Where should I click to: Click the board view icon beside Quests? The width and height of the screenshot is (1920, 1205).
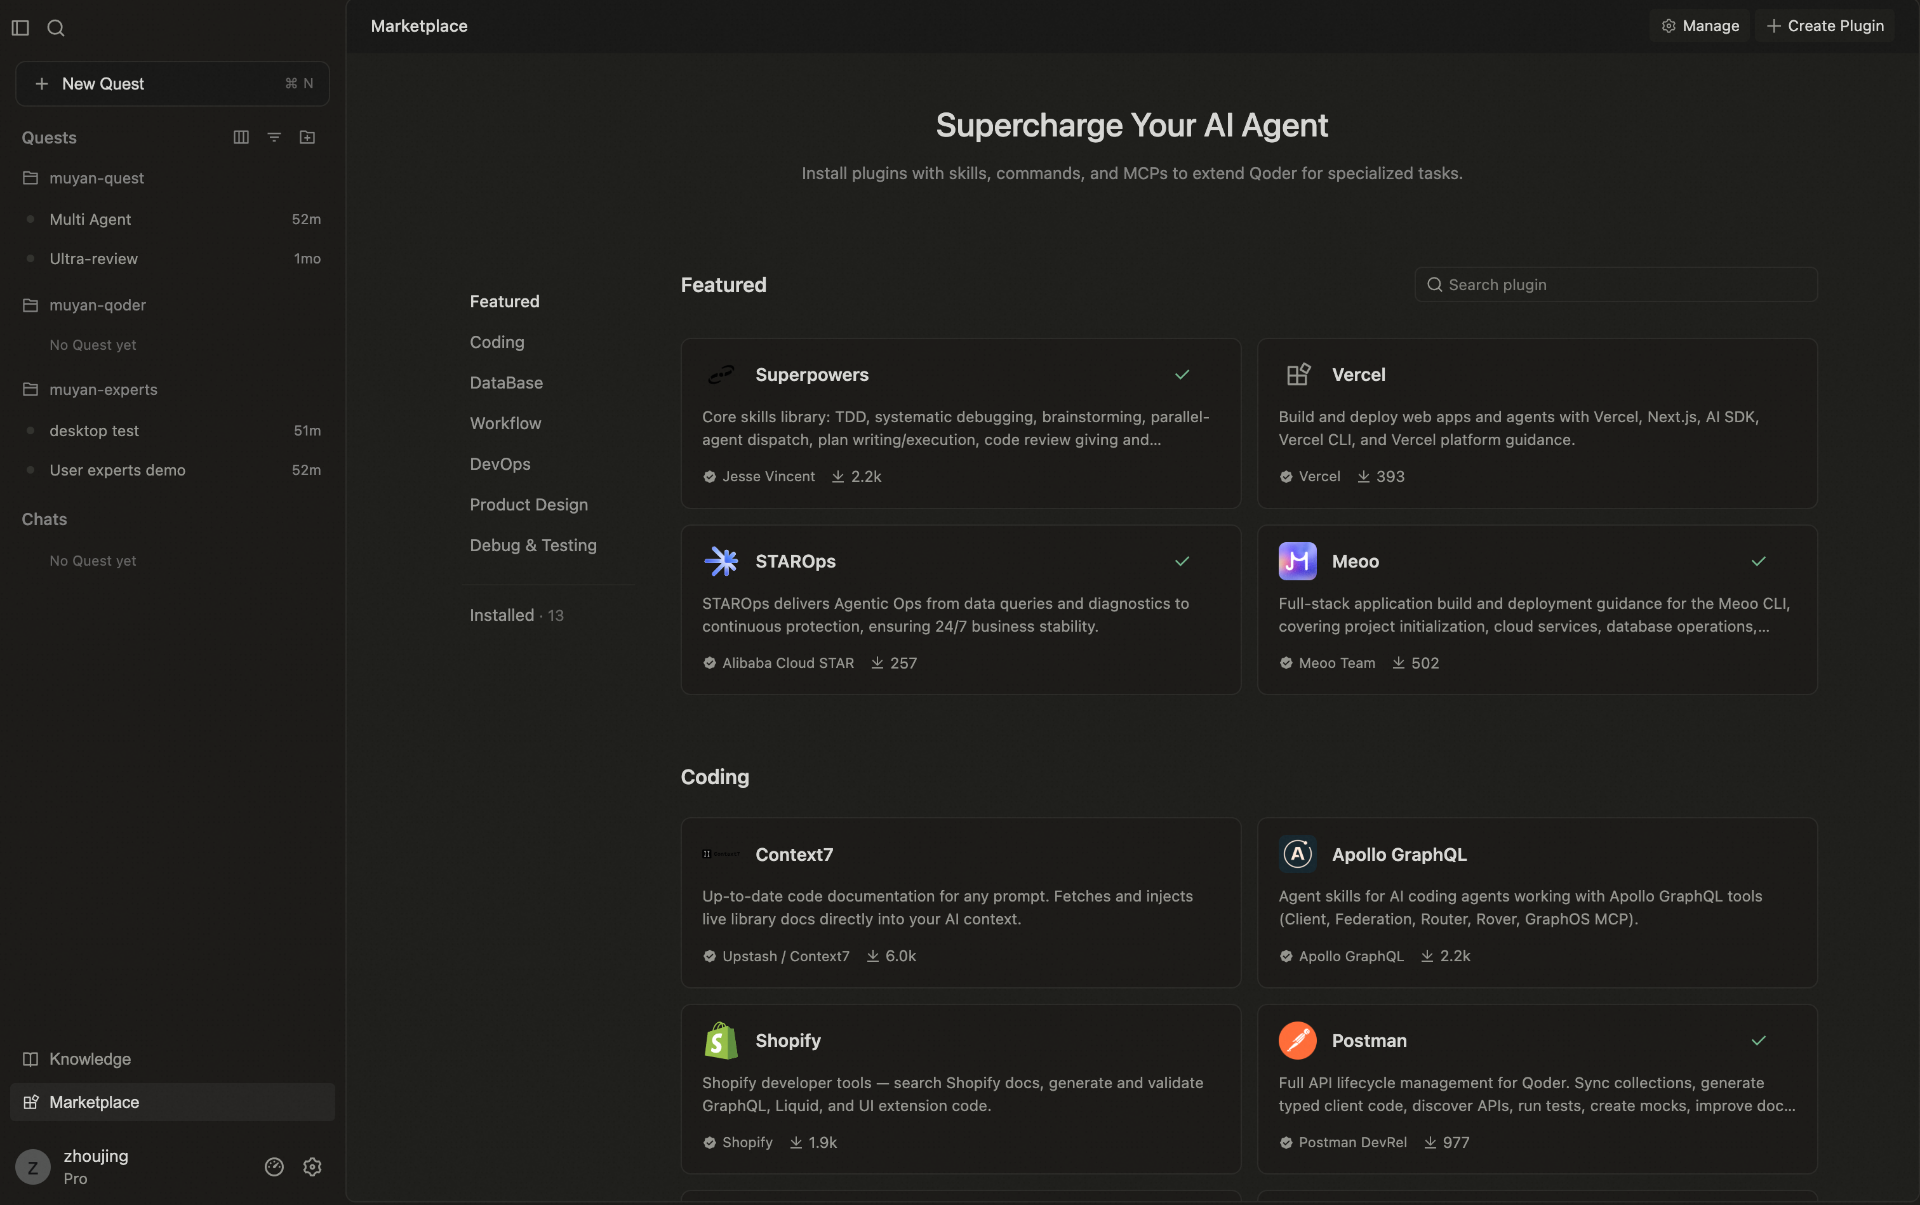coord(241,137)
